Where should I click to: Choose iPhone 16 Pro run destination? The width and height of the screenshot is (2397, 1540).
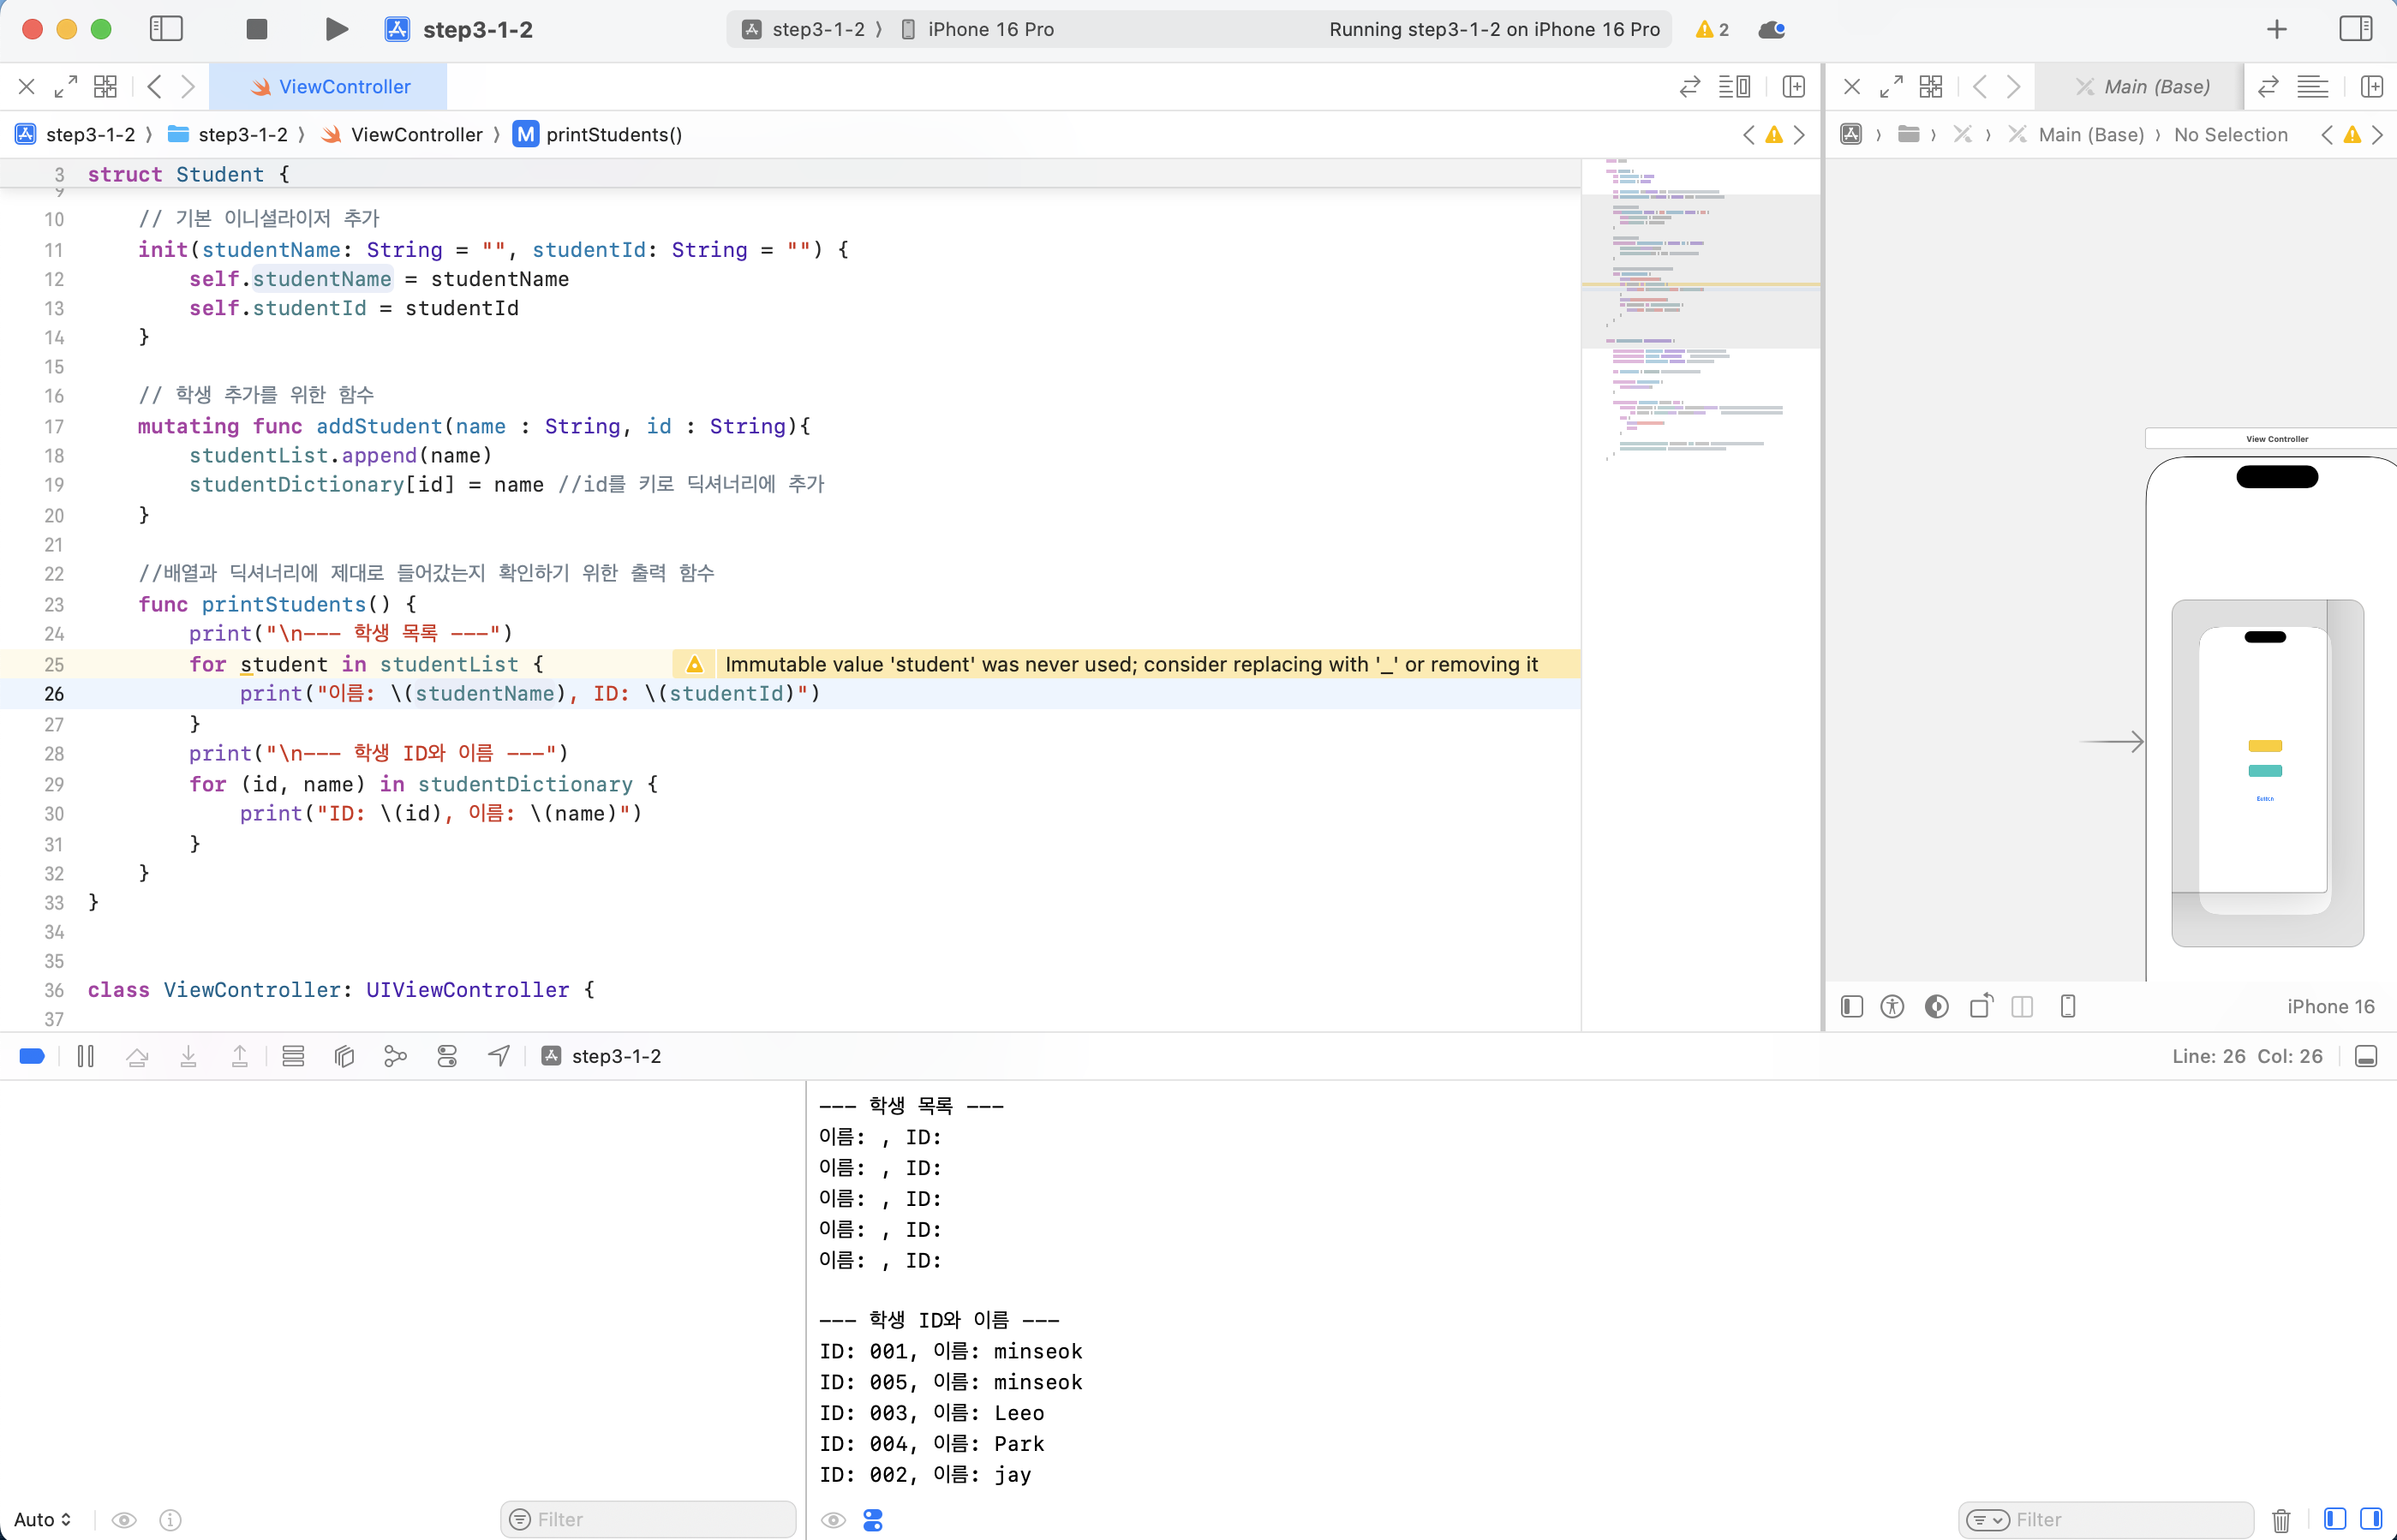click(x=977, y=29)
